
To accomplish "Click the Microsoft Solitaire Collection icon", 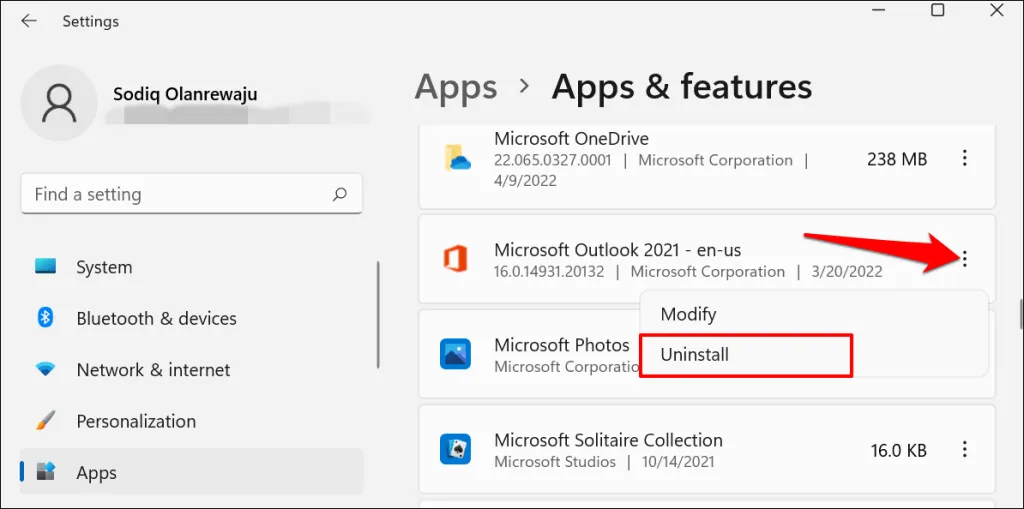I will click(456, 450).
